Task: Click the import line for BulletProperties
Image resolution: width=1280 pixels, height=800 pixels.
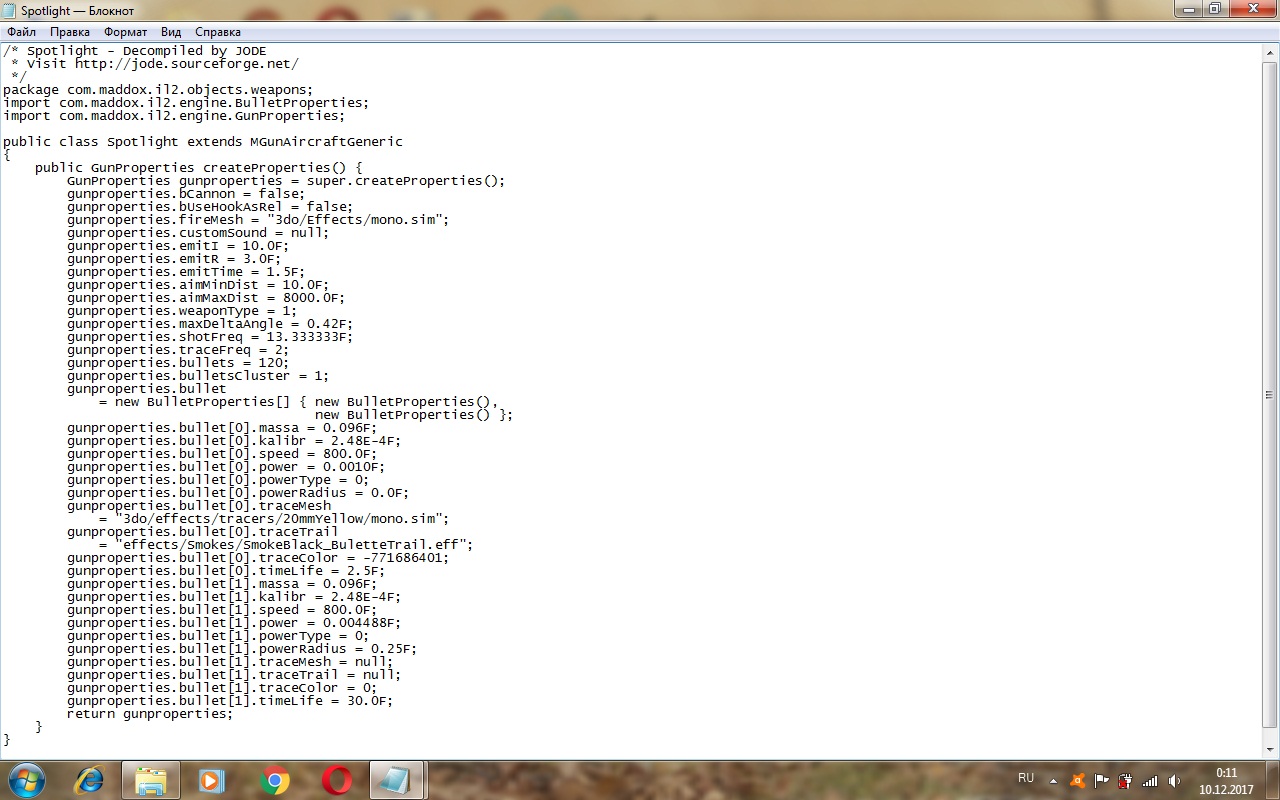Action: tap(187, 102)
